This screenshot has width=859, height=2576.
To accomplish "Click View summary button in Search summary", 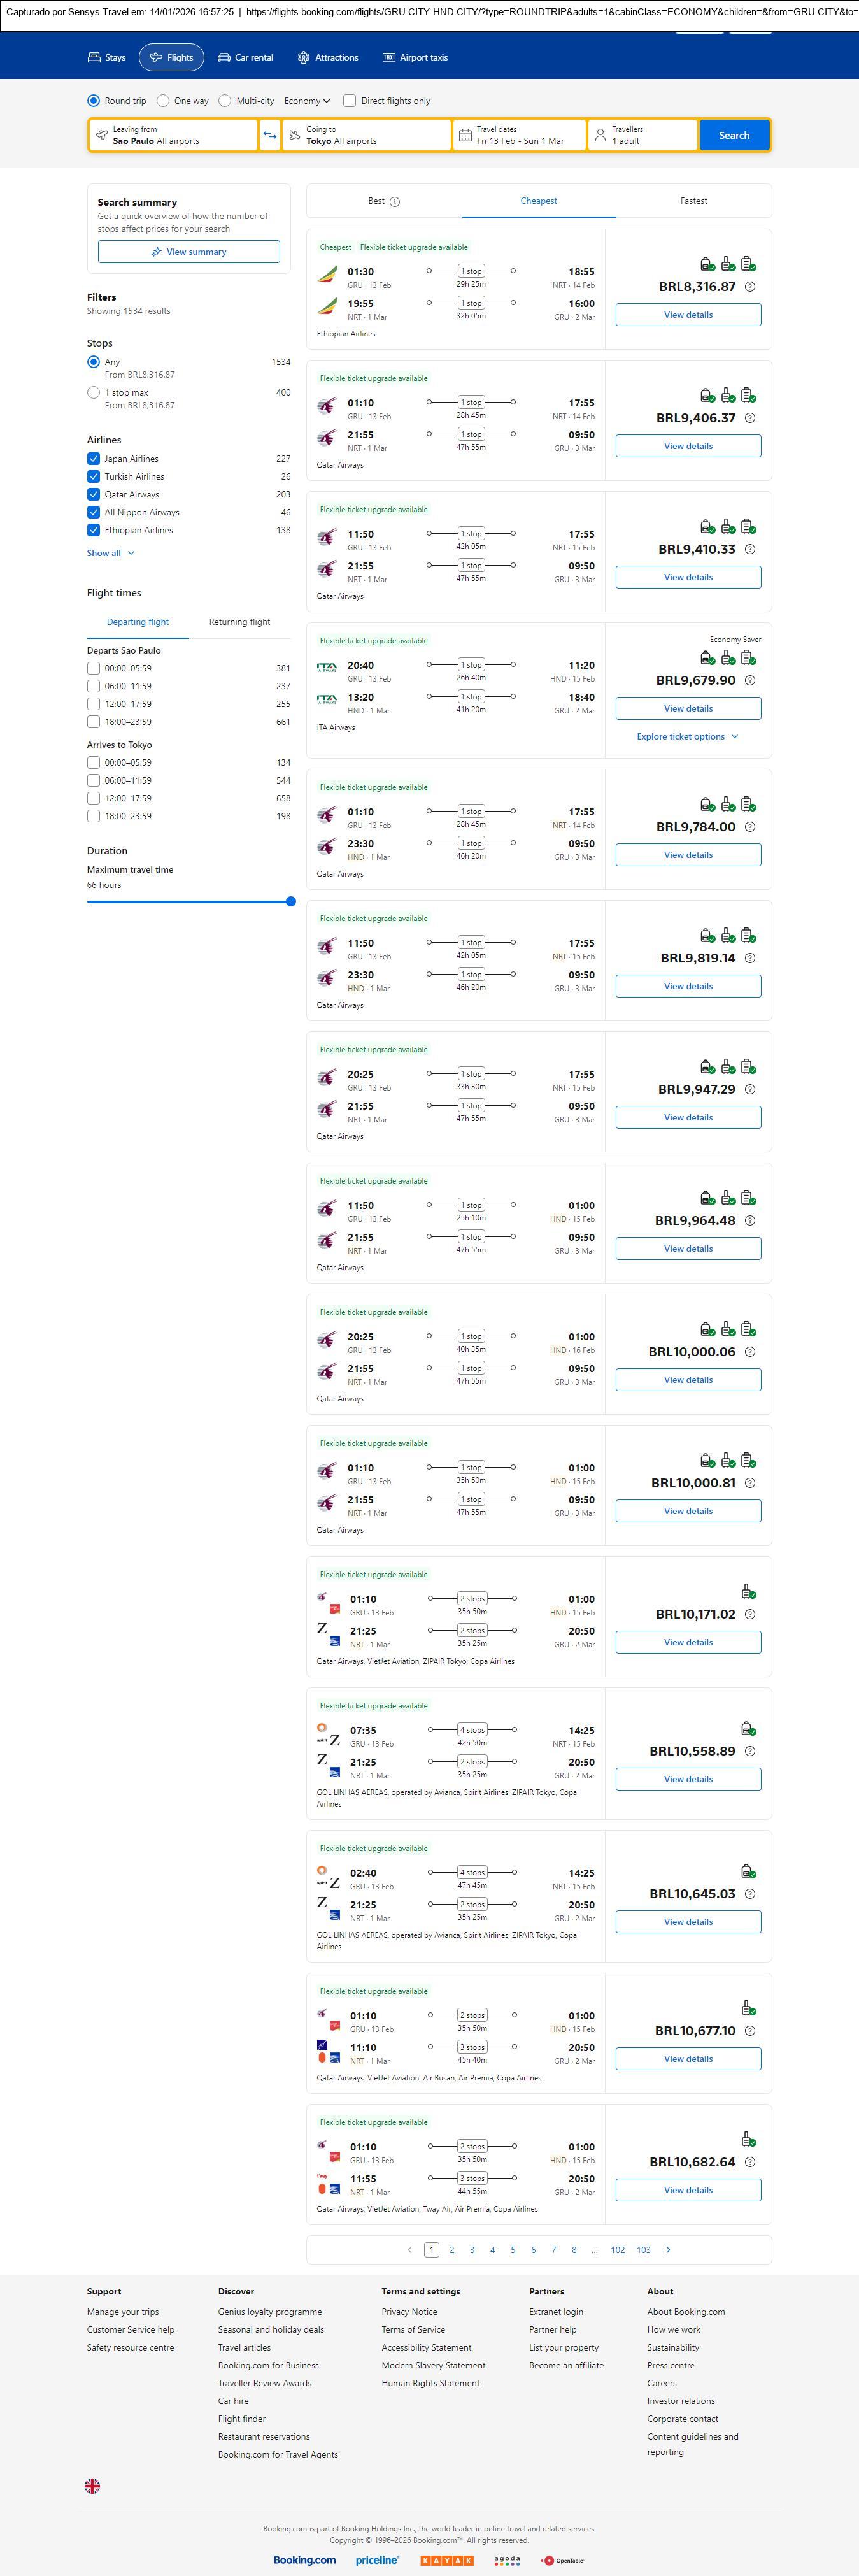I will pos(189,252).
